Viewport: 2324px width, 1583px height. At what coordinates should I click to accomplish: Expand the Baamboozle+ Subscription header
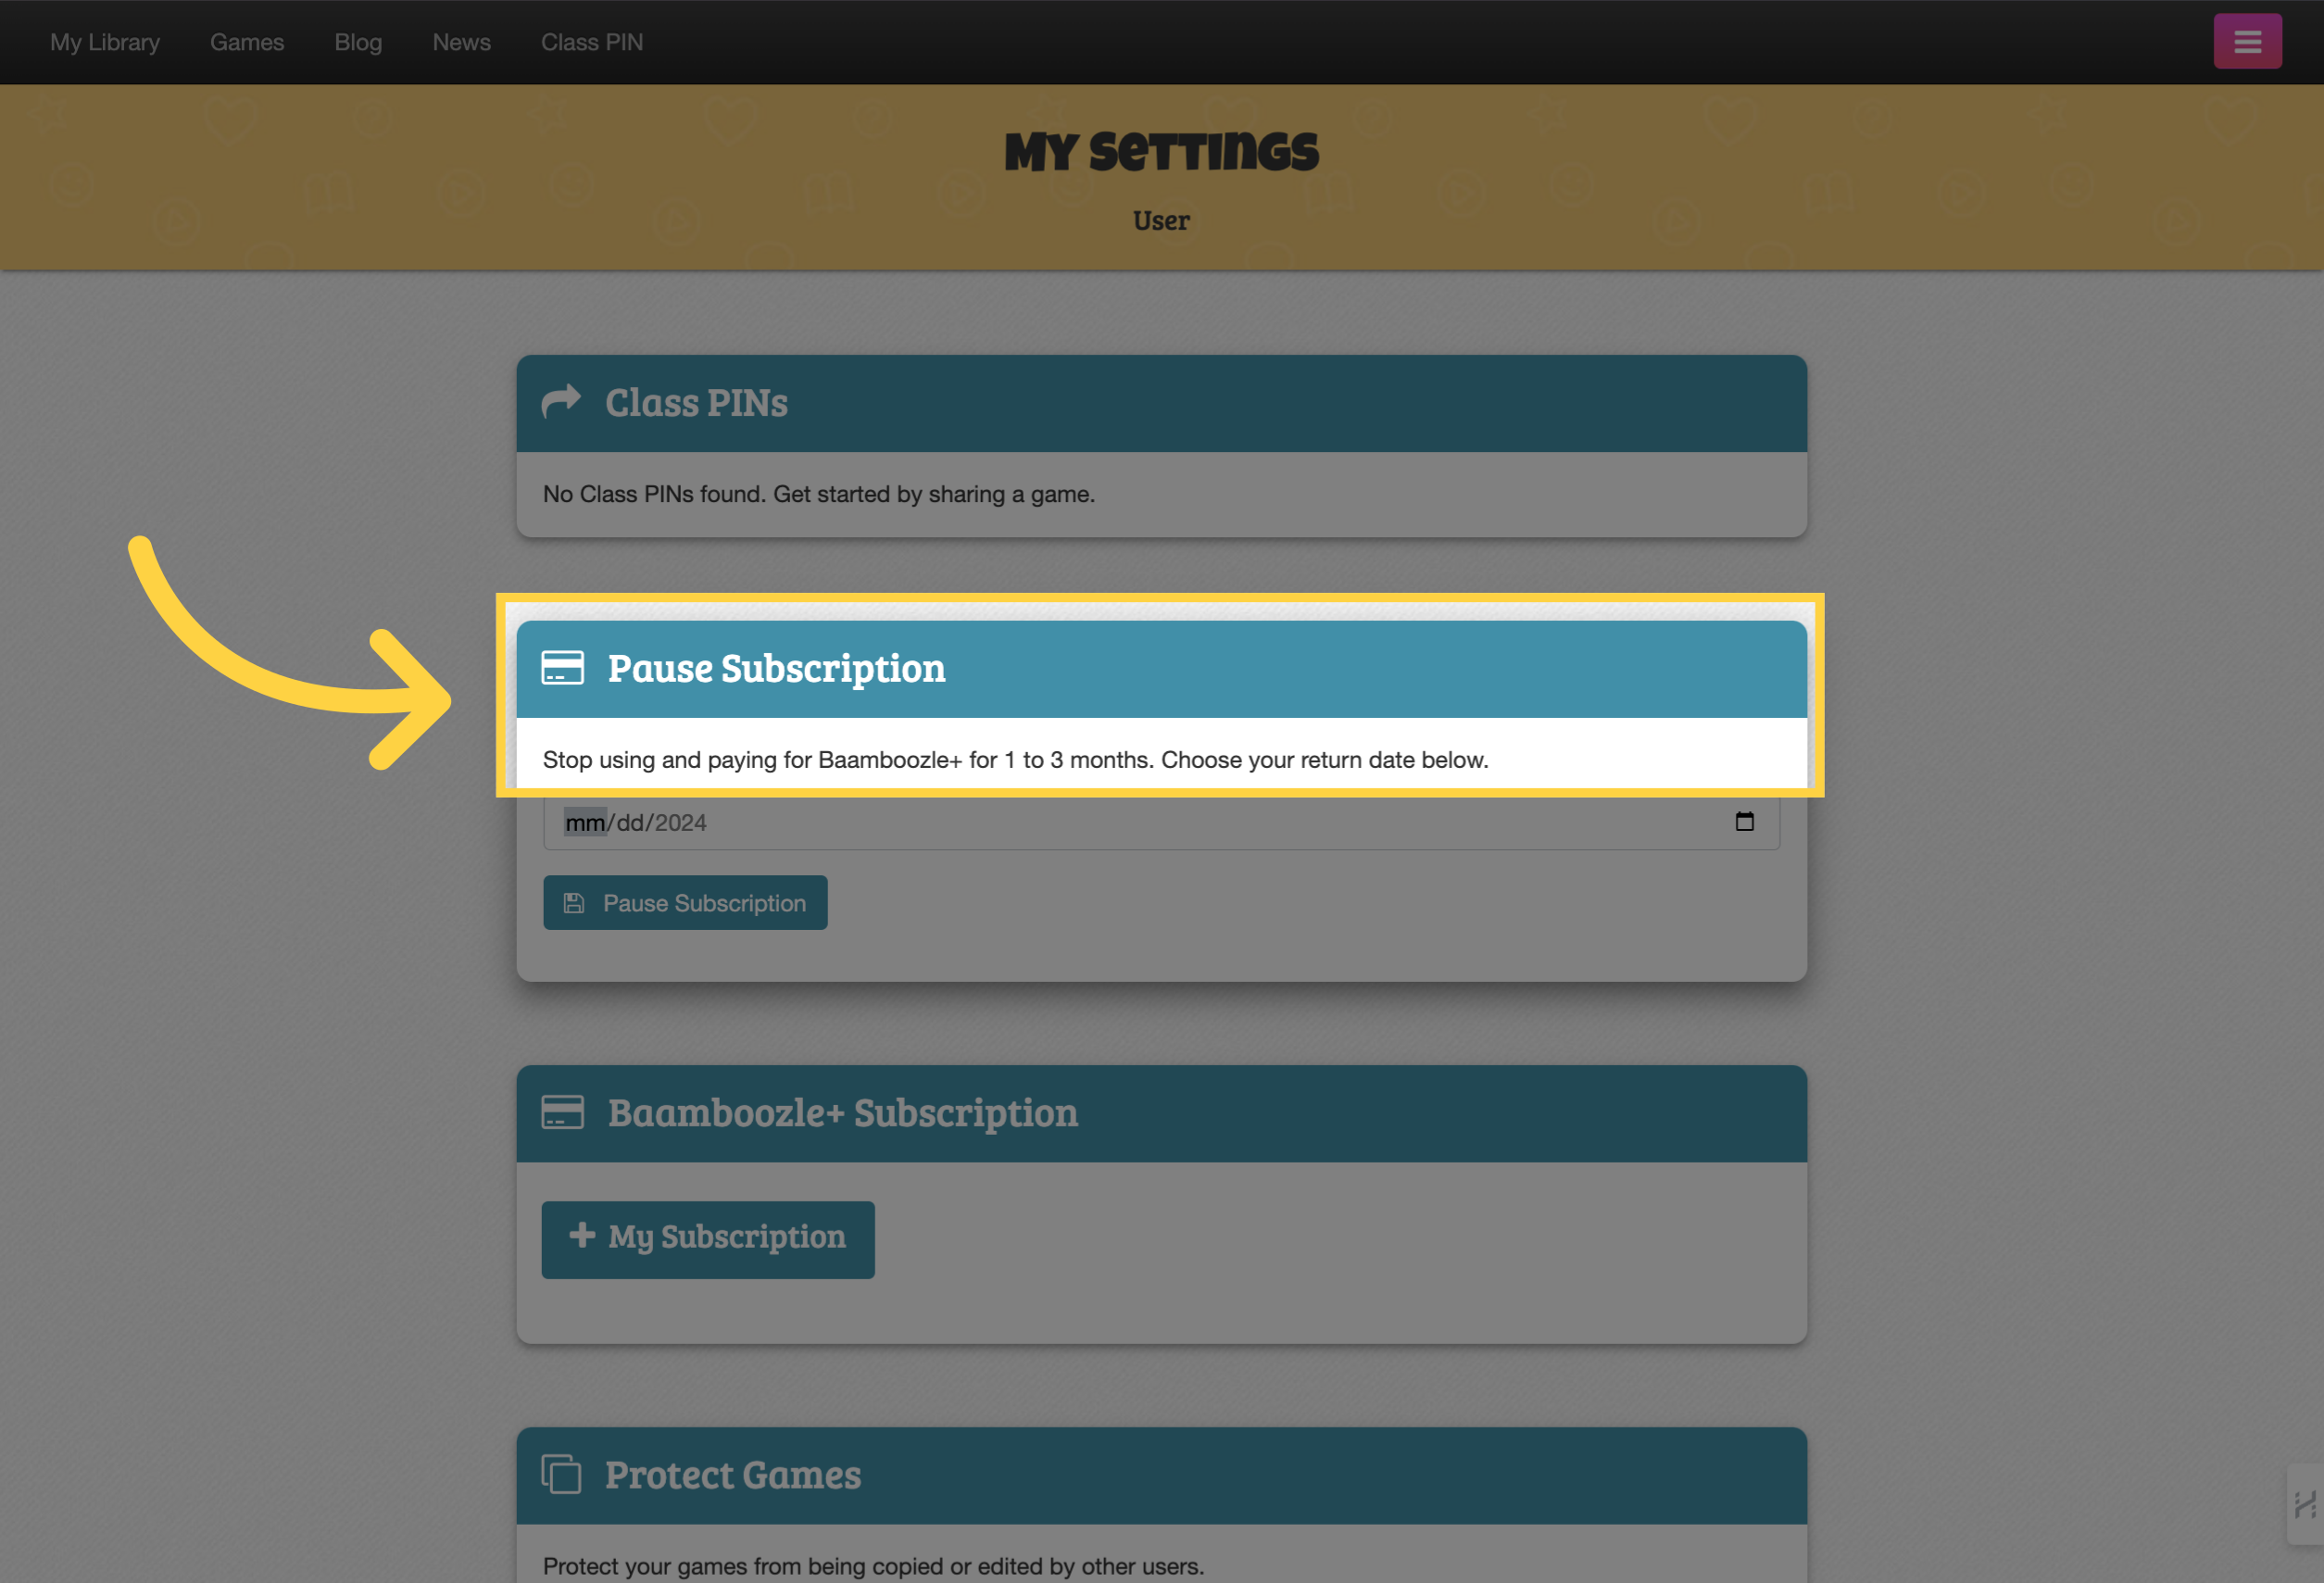1162,1113
